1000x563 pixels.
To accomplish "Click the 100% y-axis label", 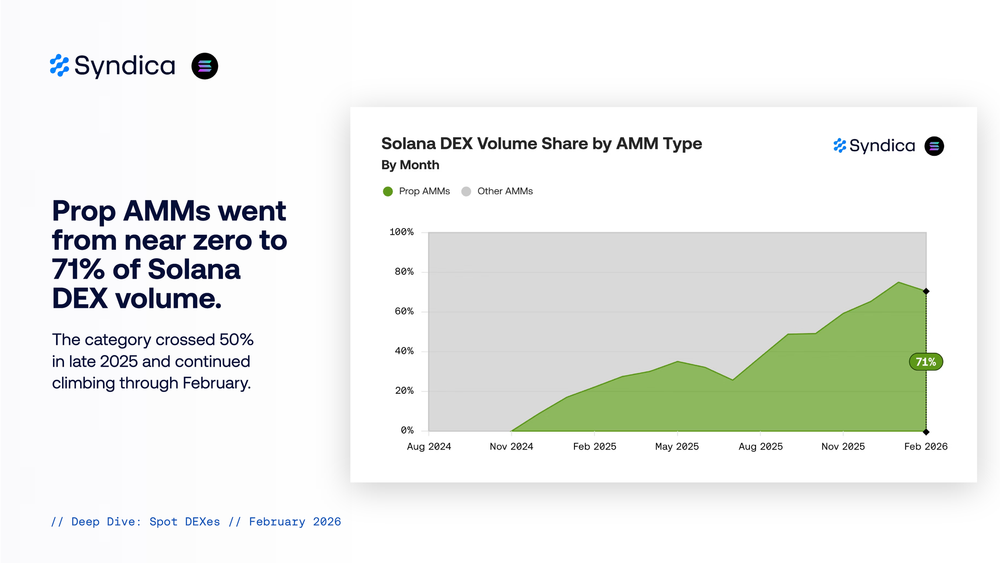I will click(401, 232).
